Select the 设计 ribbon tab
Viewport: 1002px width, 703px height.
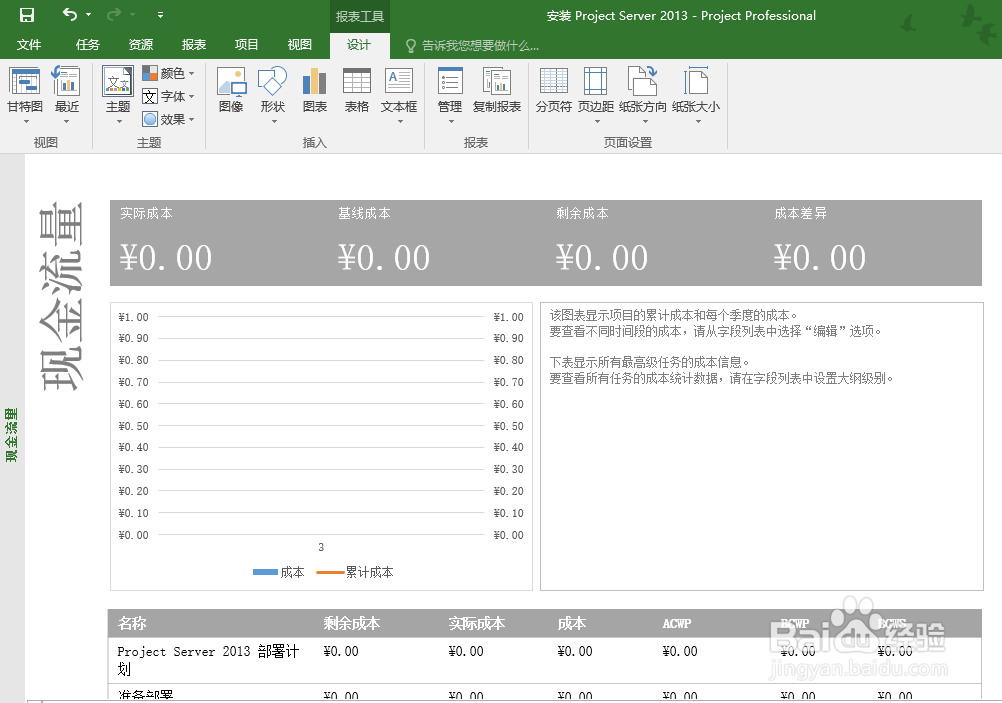pos(359,45)
